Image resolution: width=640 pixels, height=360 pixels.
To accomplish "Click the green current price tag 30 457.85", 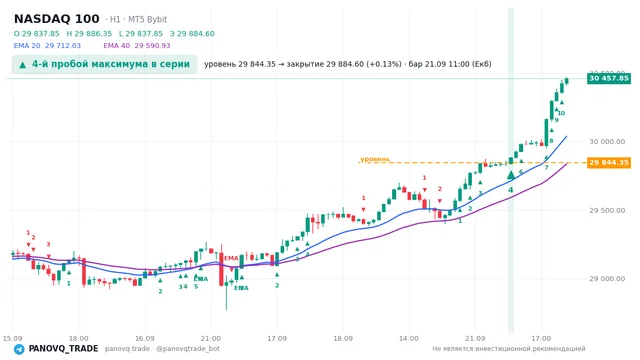I will [x=609, y=78].
